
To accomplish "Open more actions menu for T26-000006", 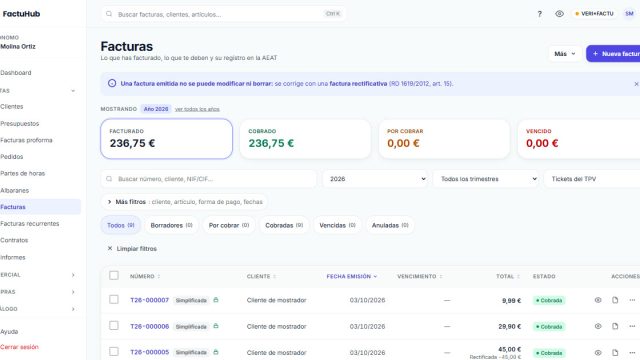I will 632,326.
